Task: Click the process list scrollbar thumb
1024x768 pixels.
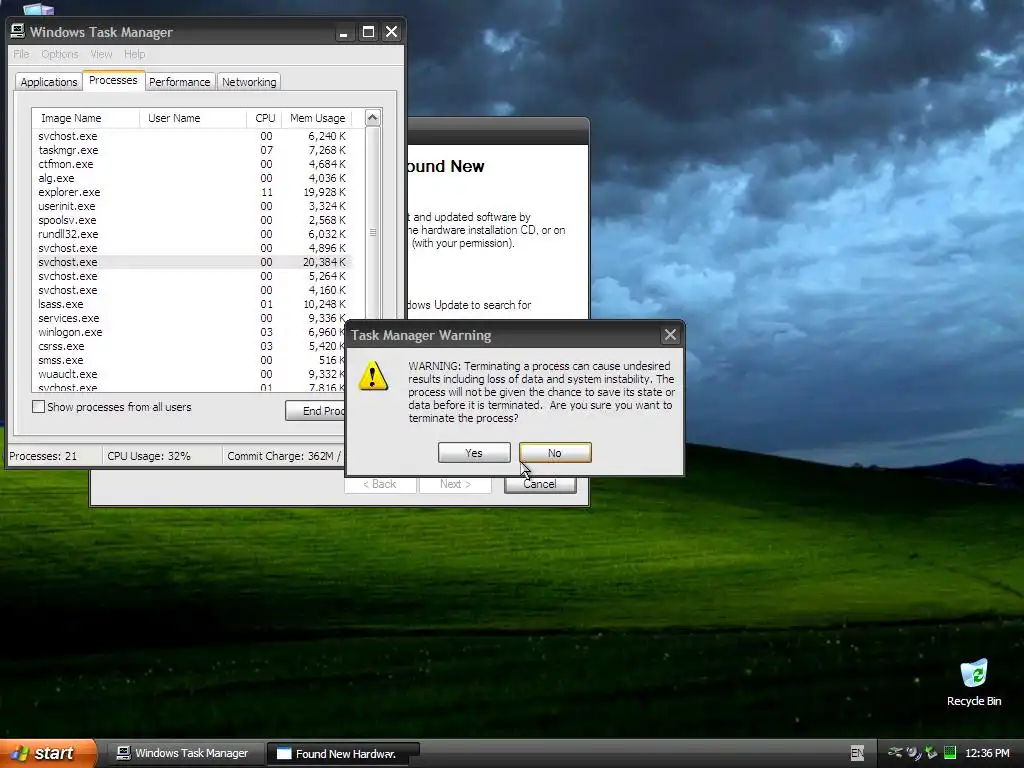Action: pos(372,232)
